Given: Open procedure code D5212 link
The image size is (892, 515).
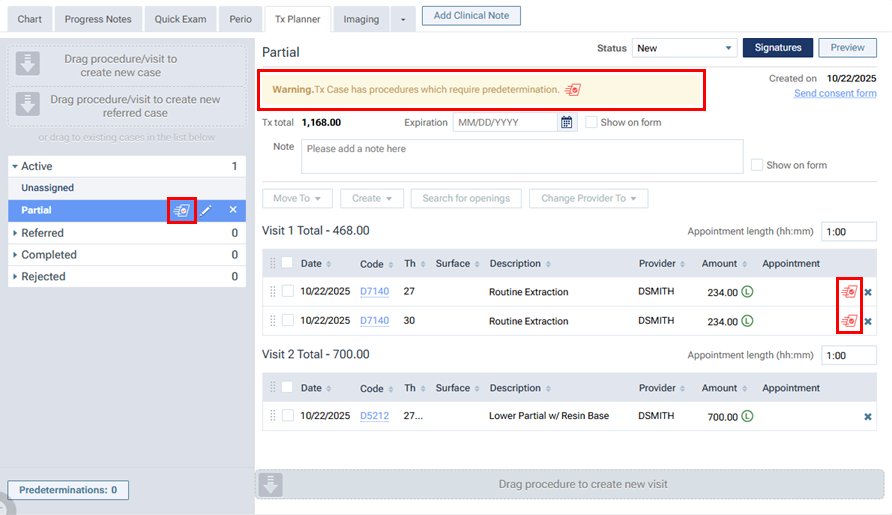Looking at the screenshot, I should click(x=374, y=416).
